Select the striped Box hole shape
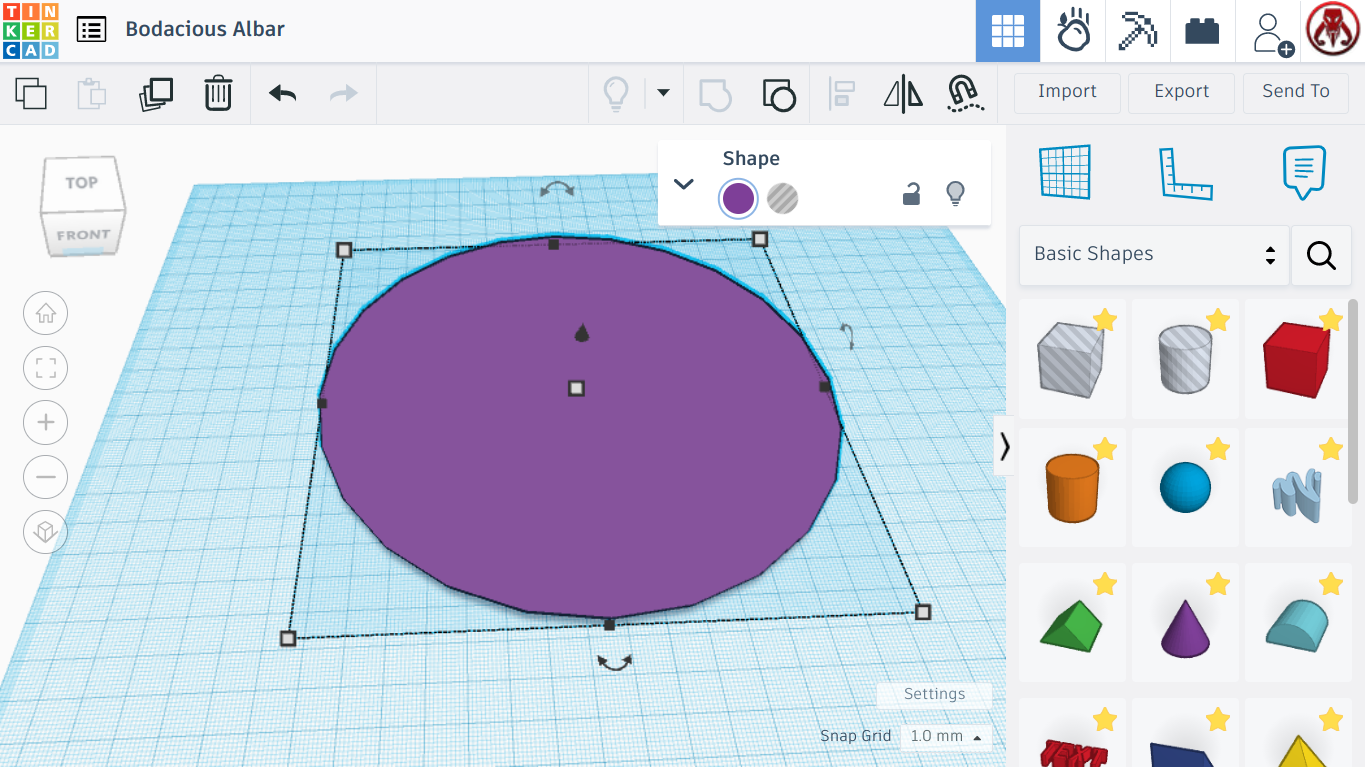The image size is (1365, 767). click(x=1071, y=359)
